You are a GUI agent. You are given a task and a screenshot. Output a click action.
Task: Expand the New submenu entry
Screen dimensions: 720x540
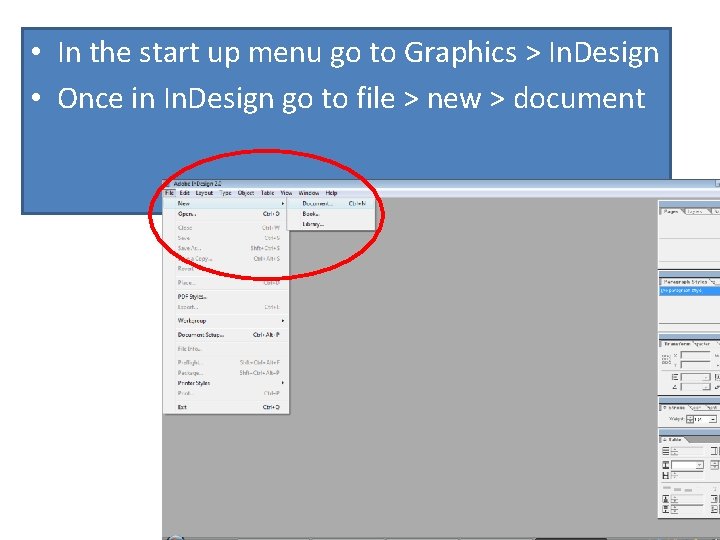[x=226, y=203]
